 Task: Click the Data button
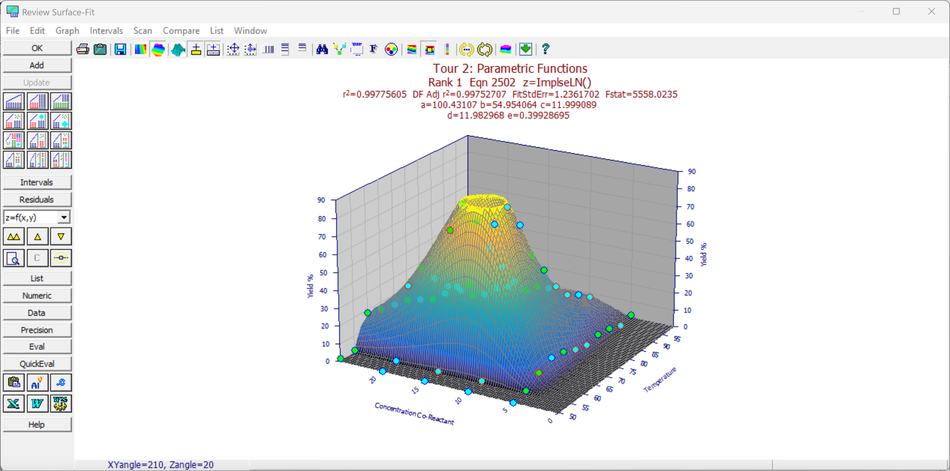click(37, 313)
